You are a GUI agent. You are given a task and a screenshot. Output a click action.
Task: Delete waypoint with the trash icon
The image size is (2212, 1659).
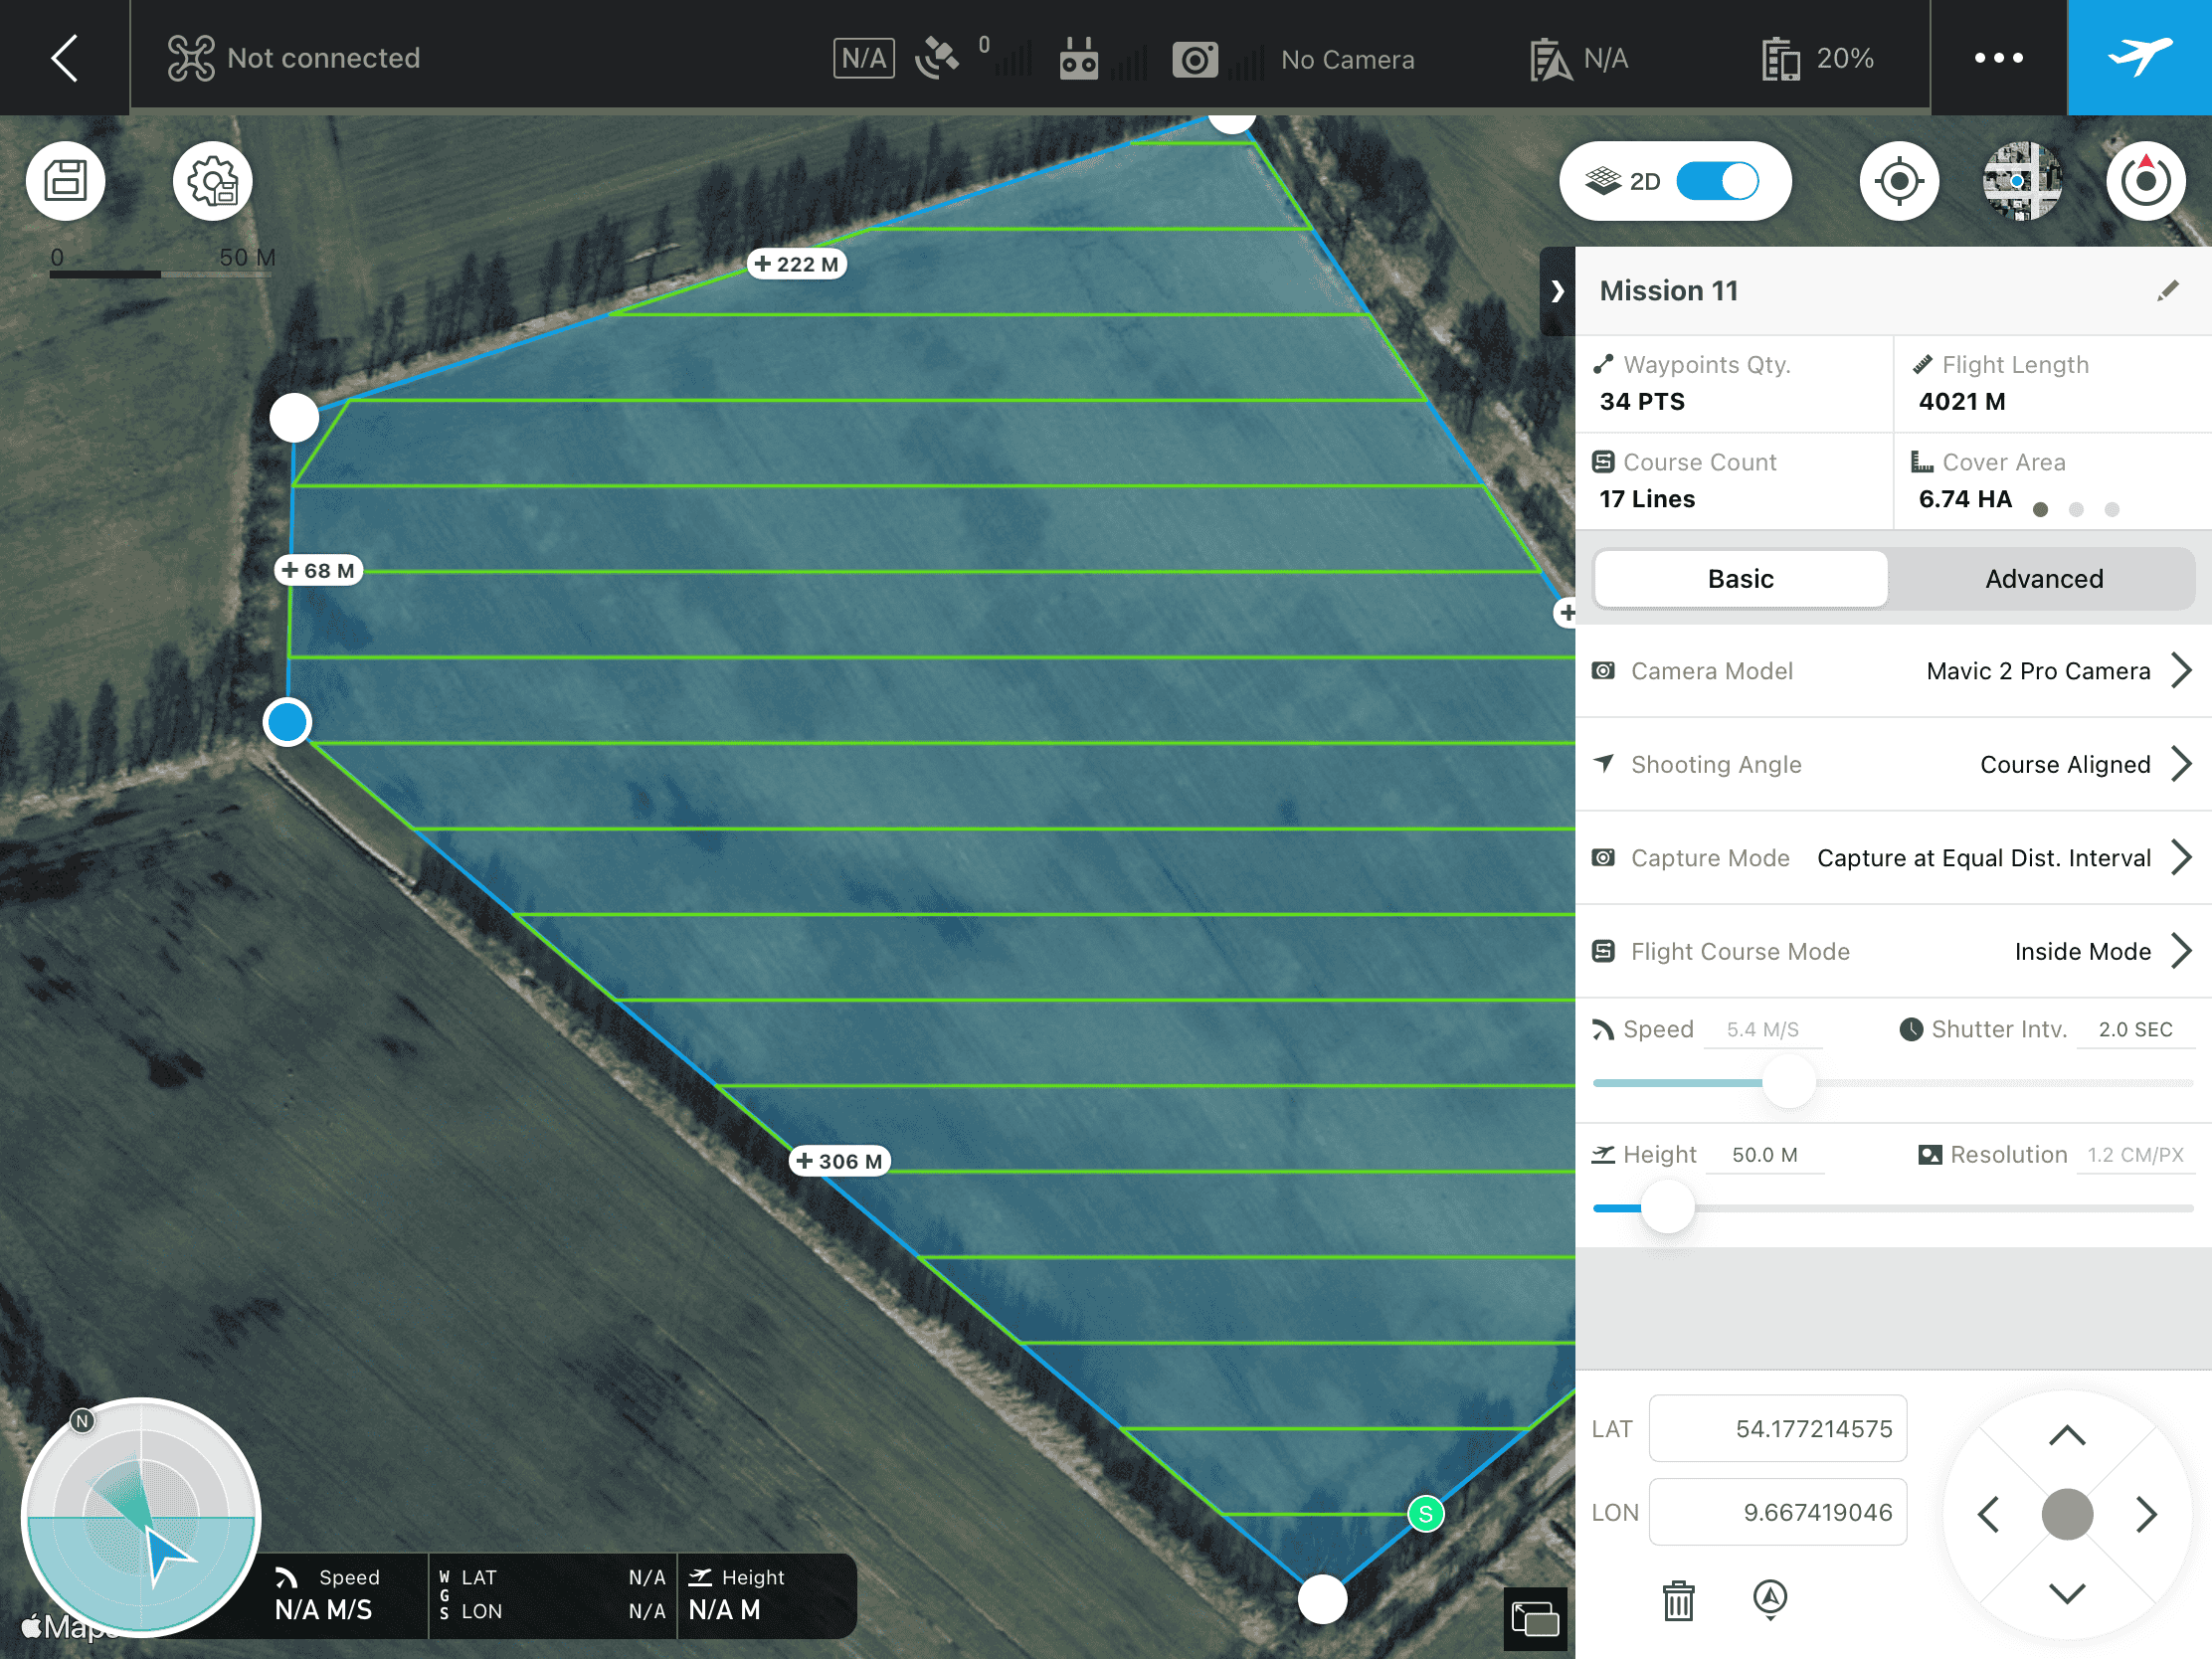click(1678, 1600)
